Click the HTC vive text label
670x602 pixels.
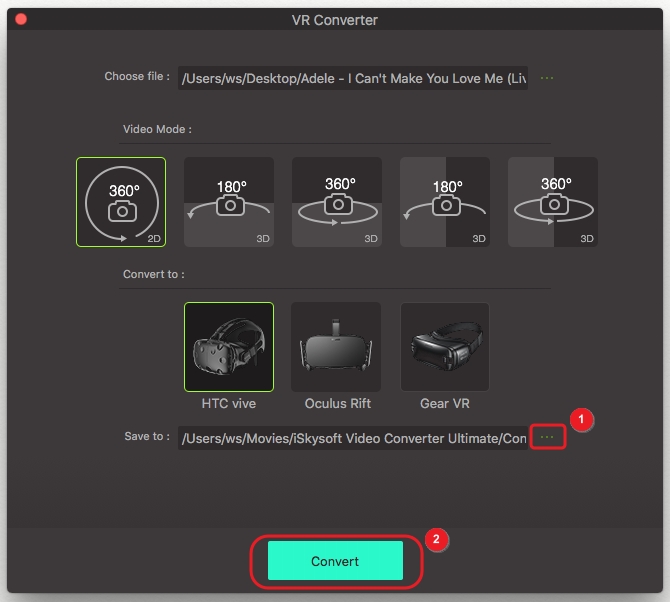229,404
